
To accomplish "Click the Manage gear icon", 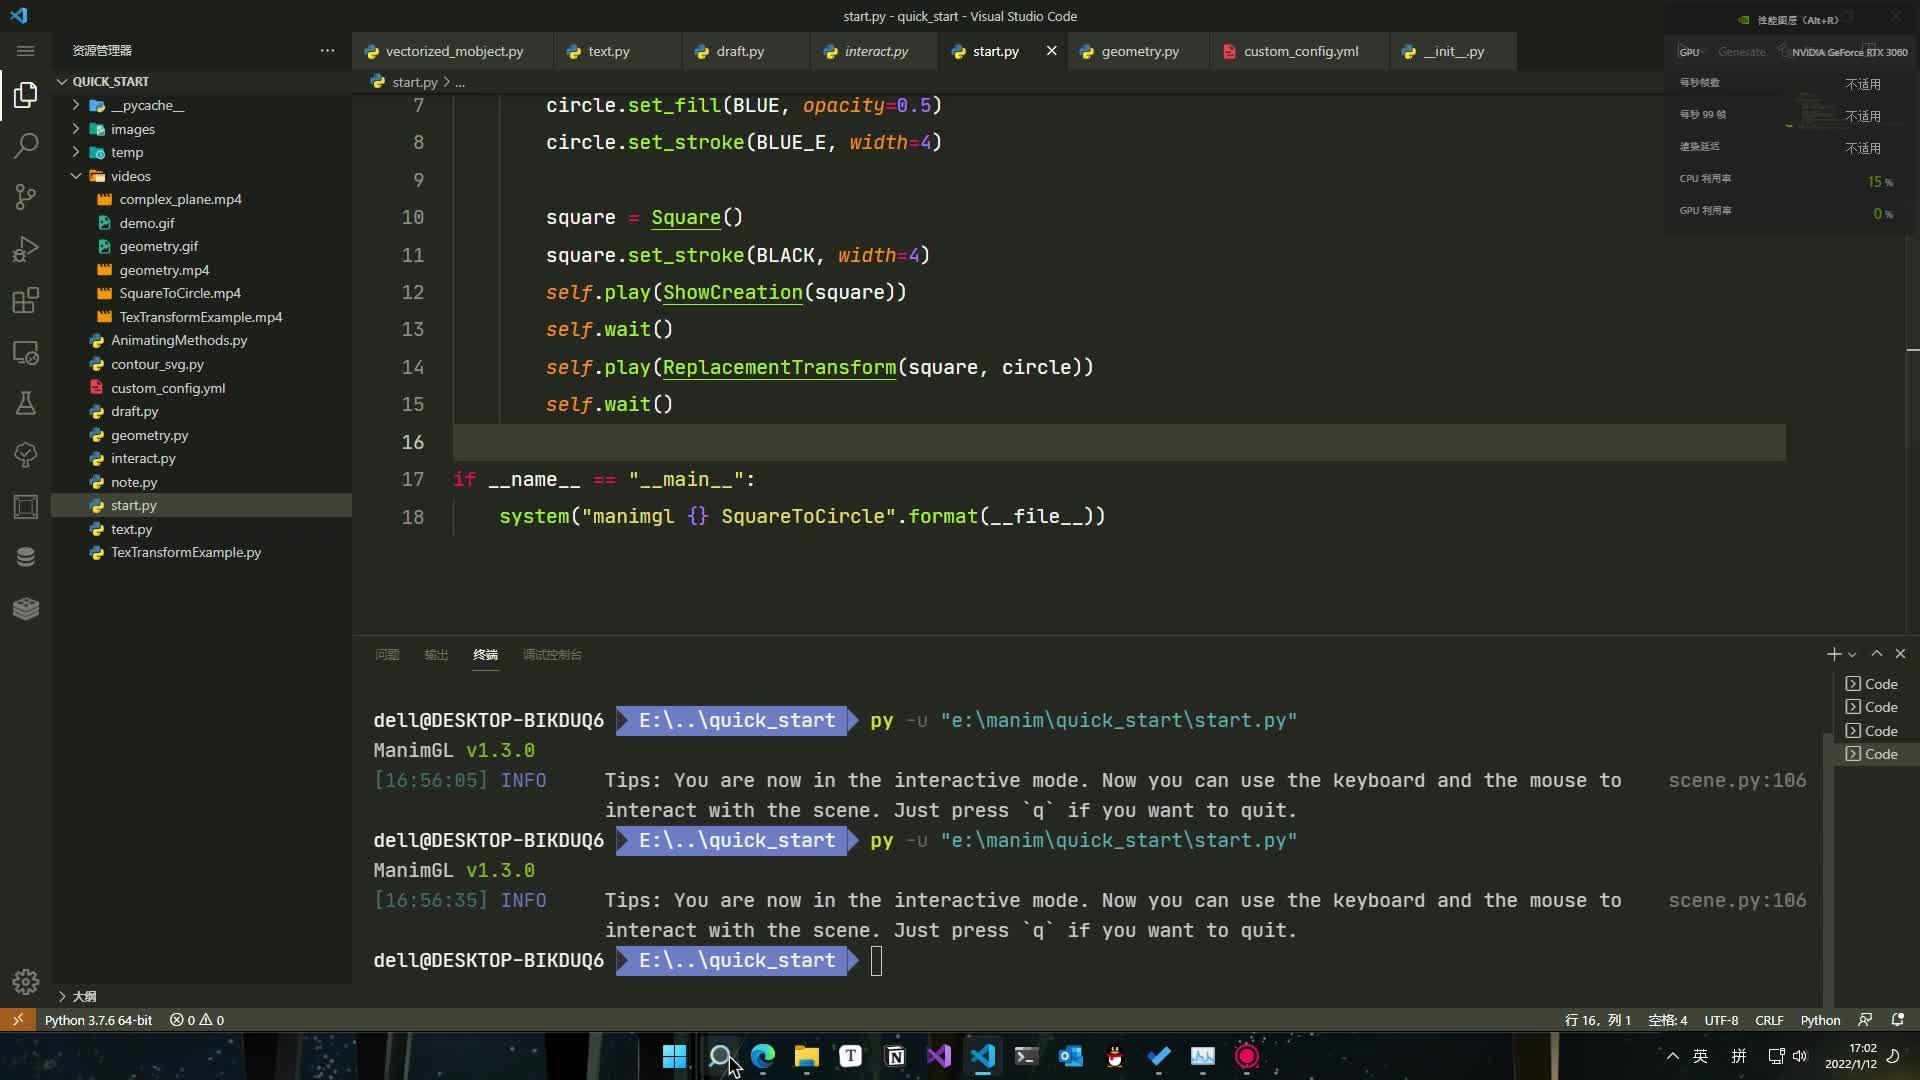I will click(26, 981).
